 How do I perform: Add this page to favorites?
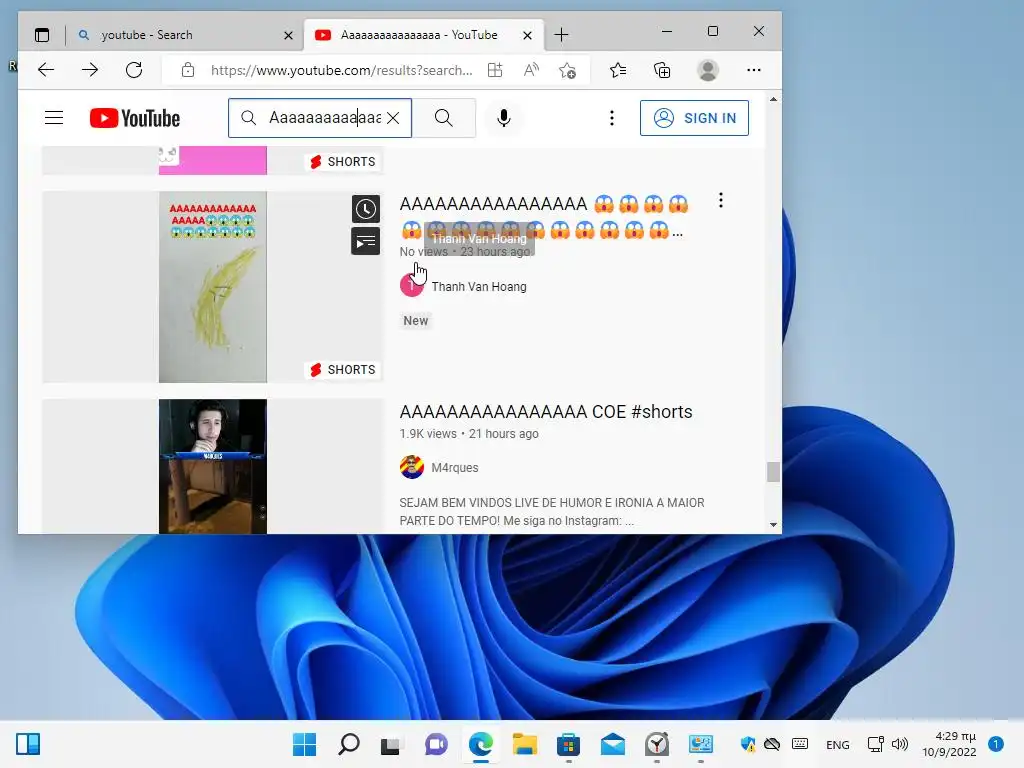point(568,70)
